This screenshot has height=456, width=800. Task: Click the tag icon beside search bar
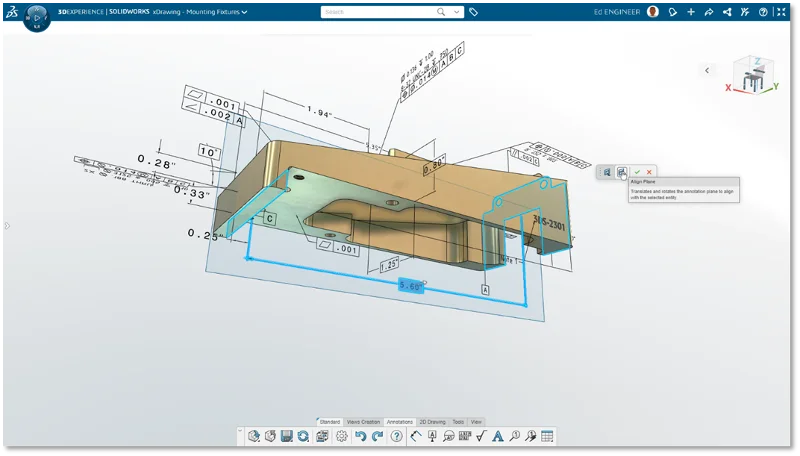[x=474, y=12]
